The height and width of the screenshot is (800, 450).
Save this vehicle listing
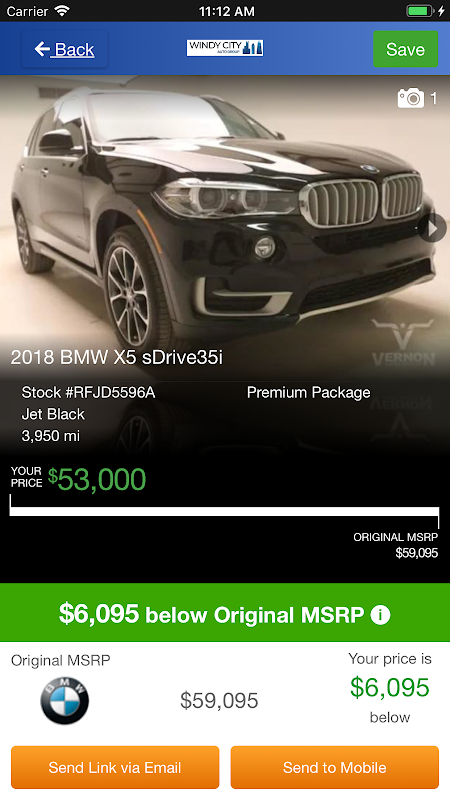point(406,49)
